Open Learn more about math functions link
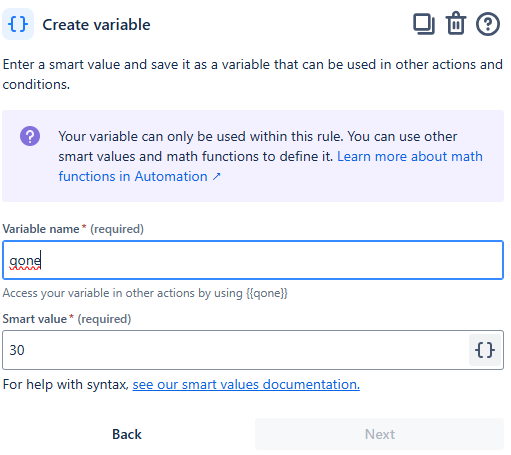 point(270,166)
